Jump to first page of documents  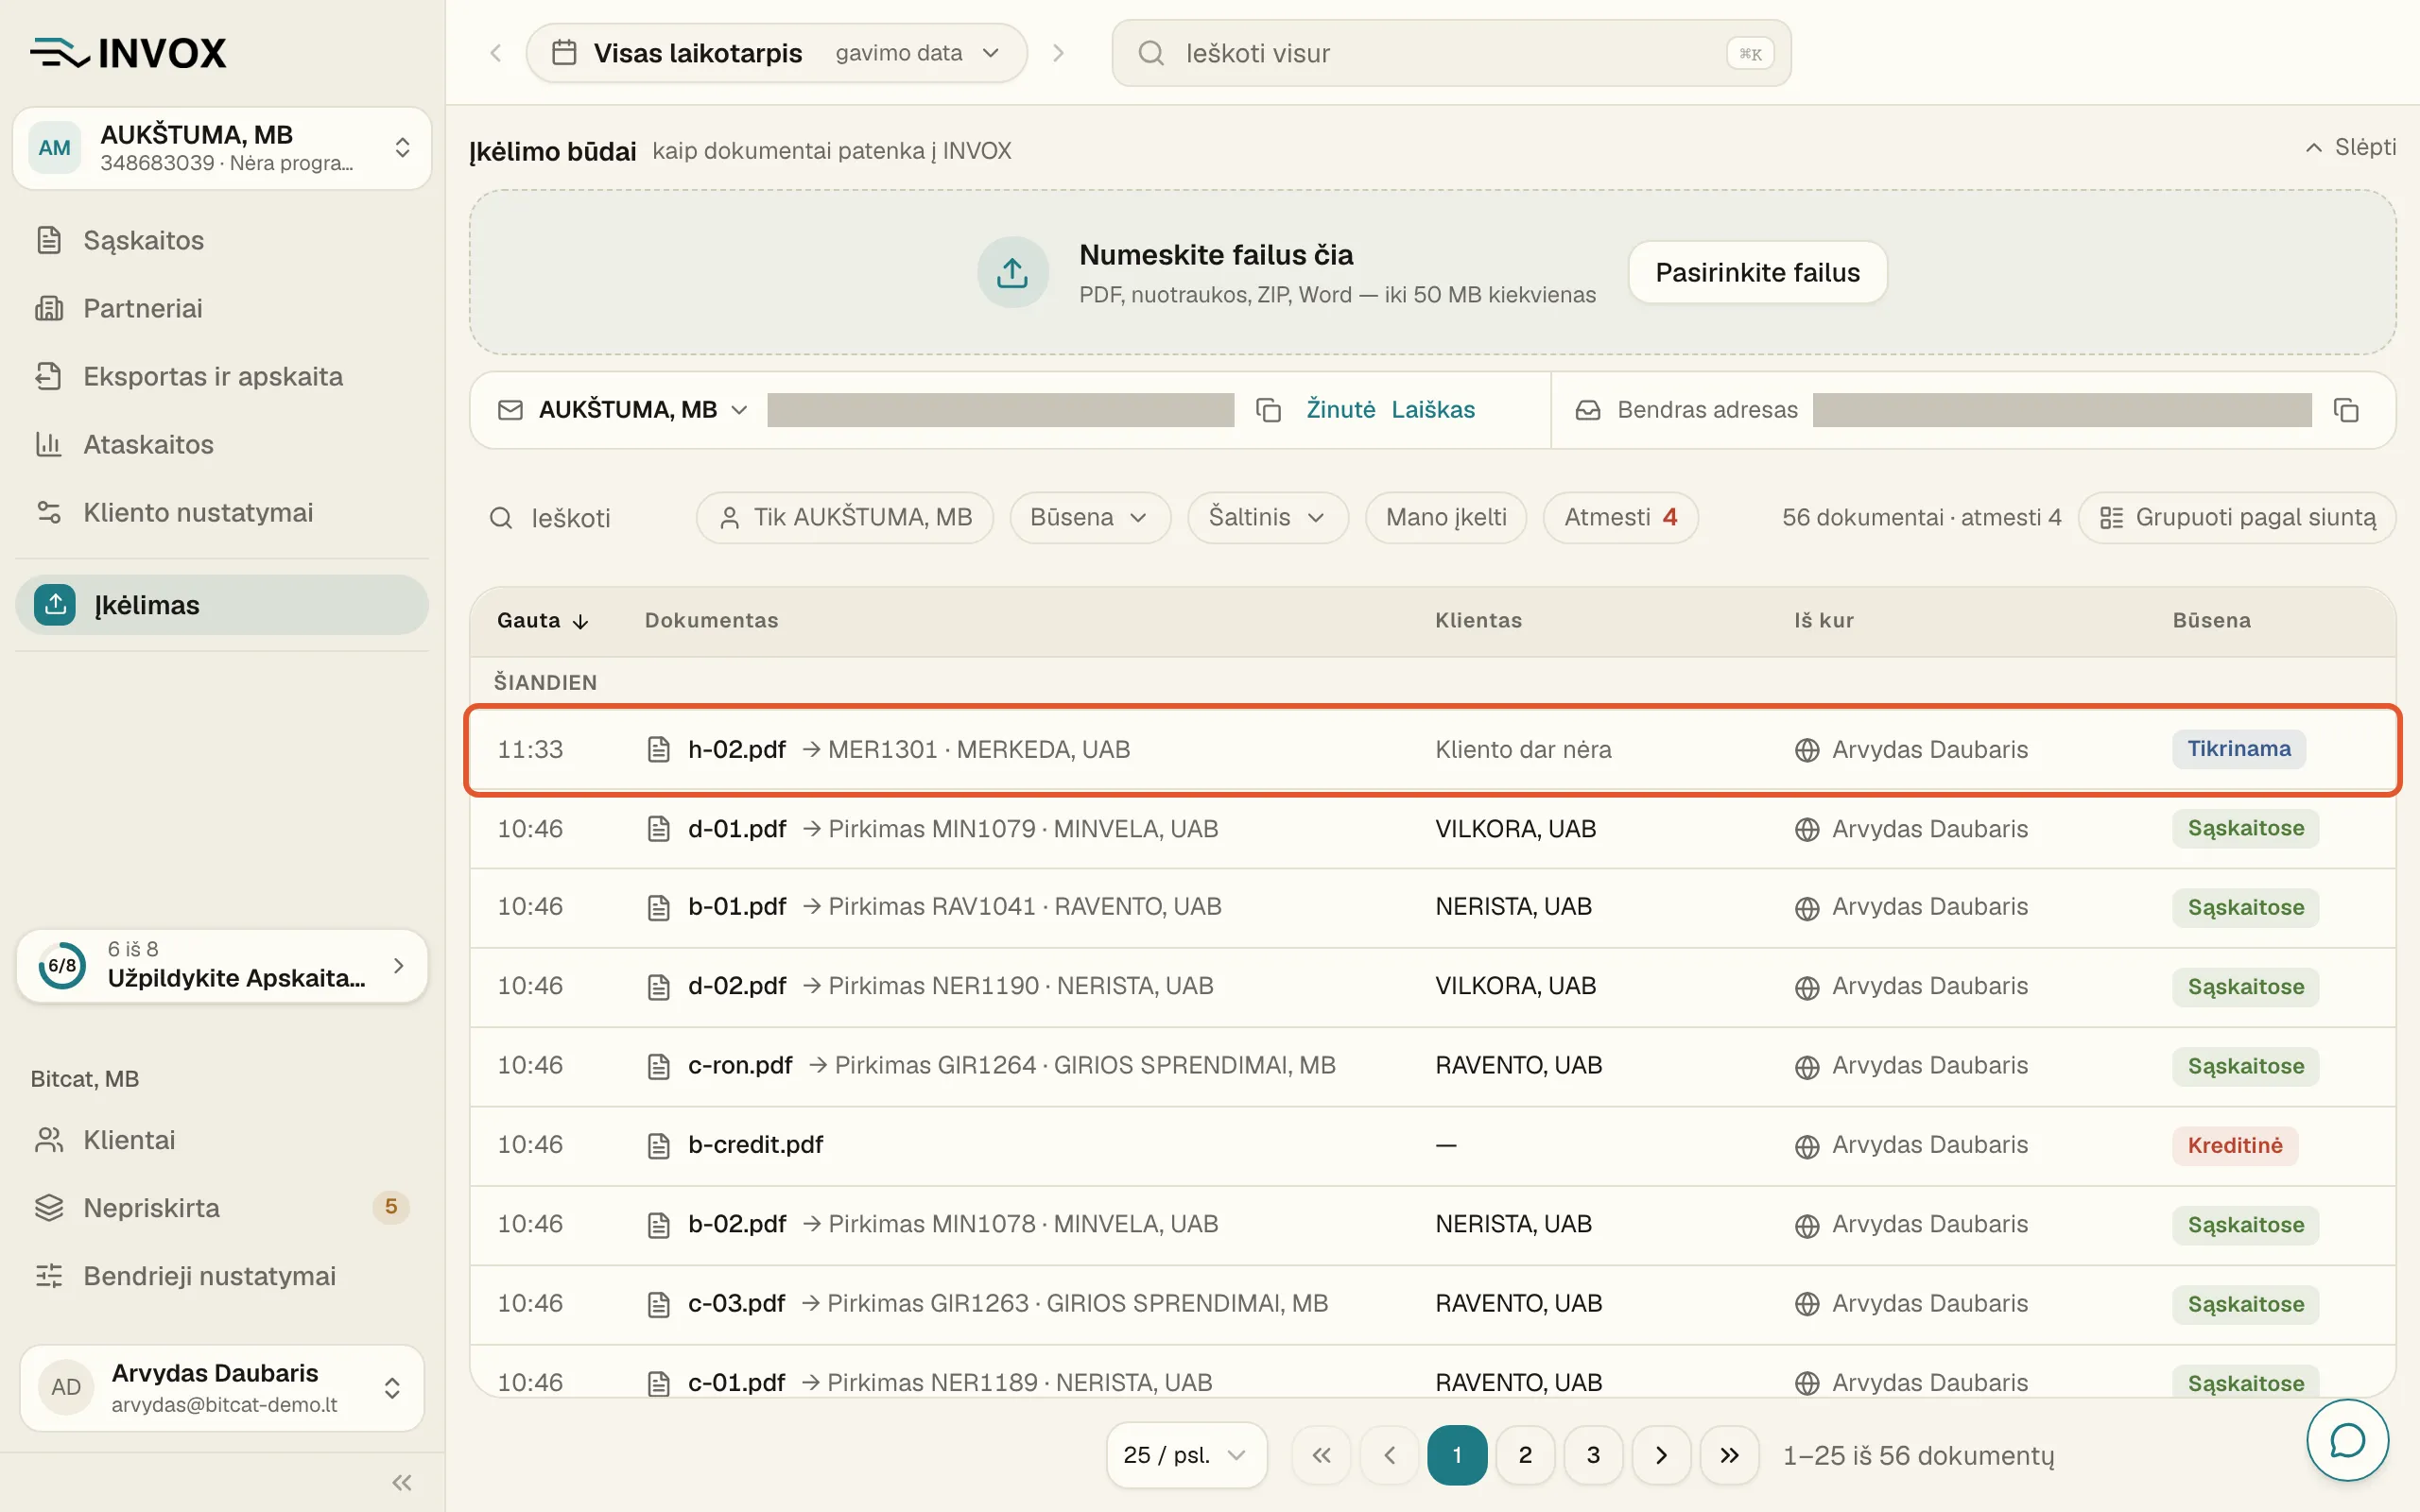click(1321, 1455)
